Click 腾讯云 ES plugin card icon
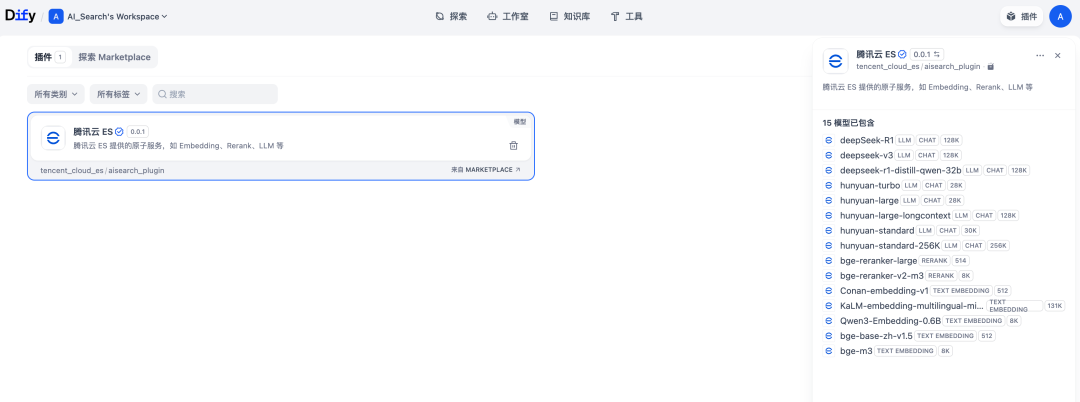 click(53, 138)
